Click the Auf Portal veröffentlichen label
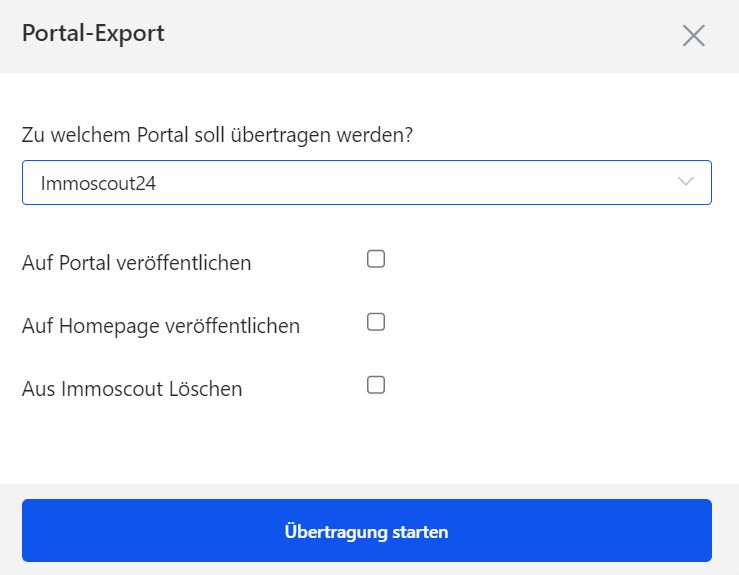This screenshot has height=575, width=739. (136, 263)
